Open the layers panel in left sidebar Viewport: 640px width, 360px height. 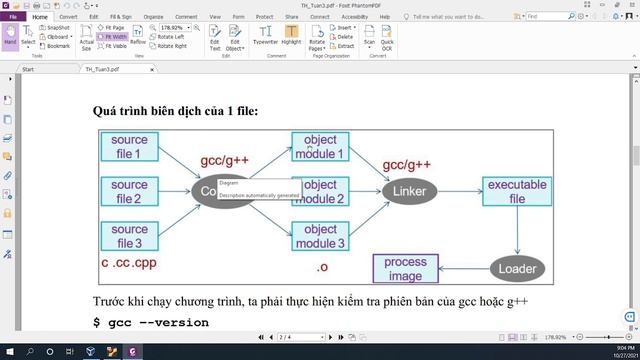coord(7,138)
